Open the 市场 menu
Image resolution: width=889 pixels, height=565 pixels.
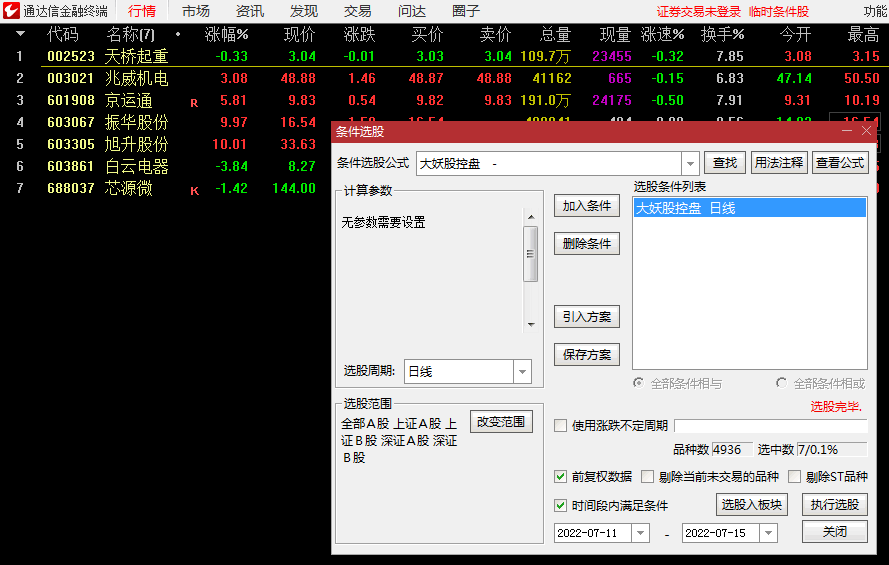(x=196, y=11)
